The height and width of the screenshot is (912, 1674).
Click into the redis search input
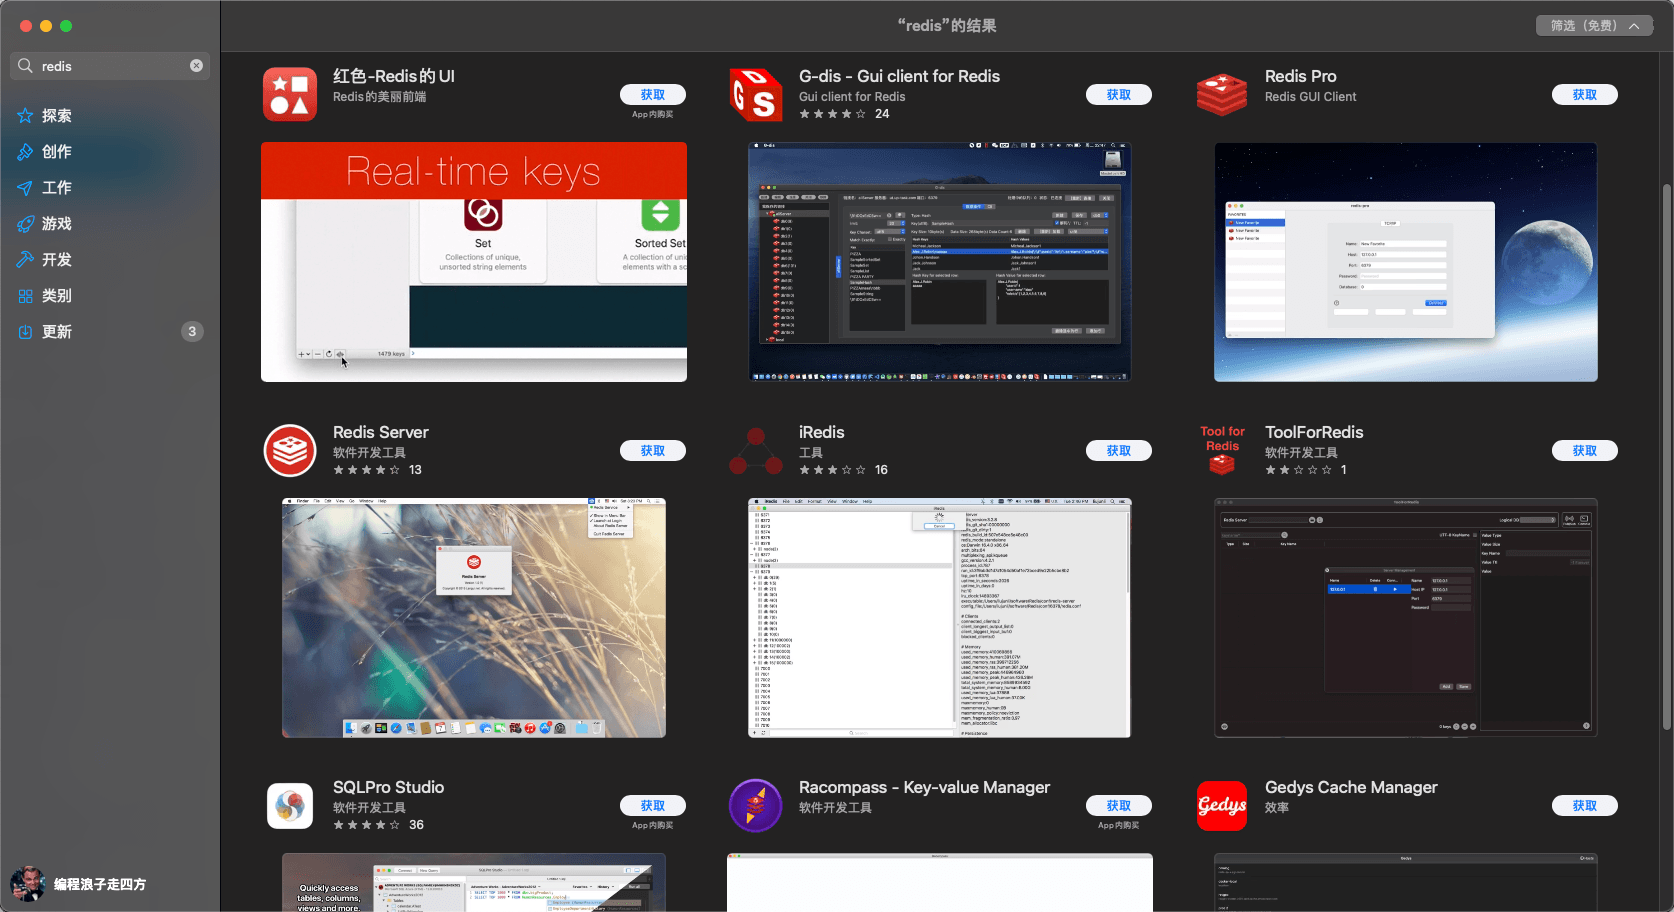pos(110,66)
